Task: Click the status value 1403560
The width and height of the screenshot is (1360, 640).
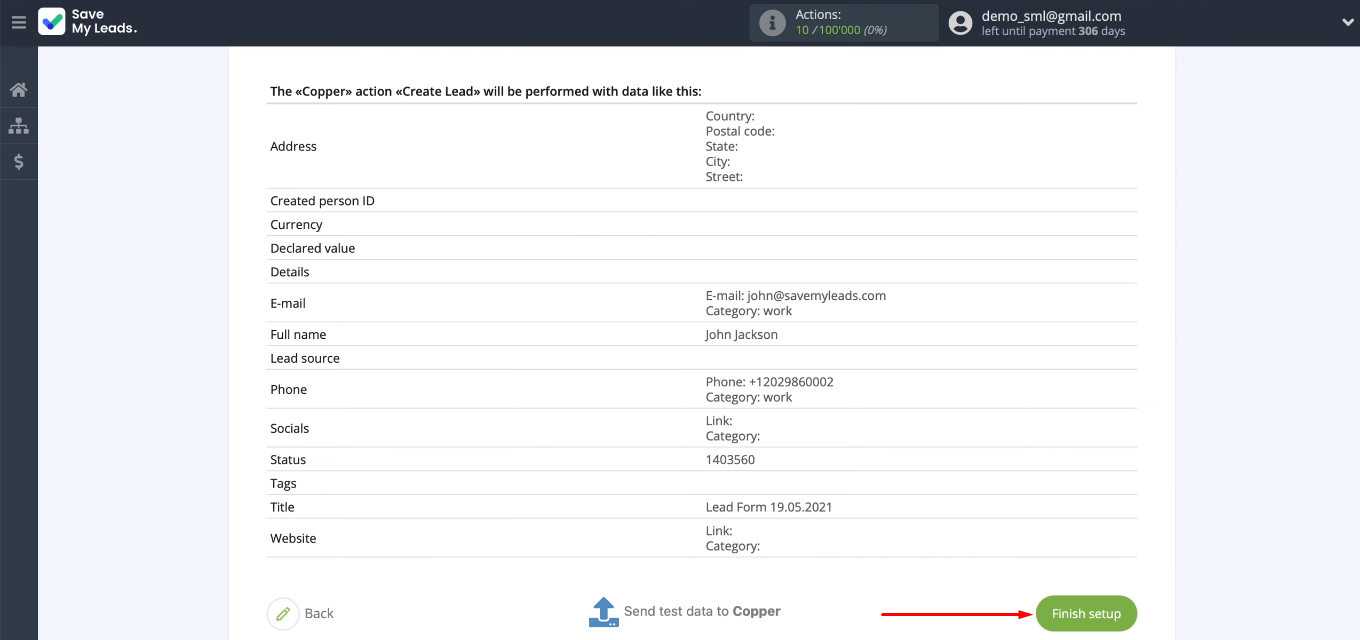Action: click(x=730, y=460)
